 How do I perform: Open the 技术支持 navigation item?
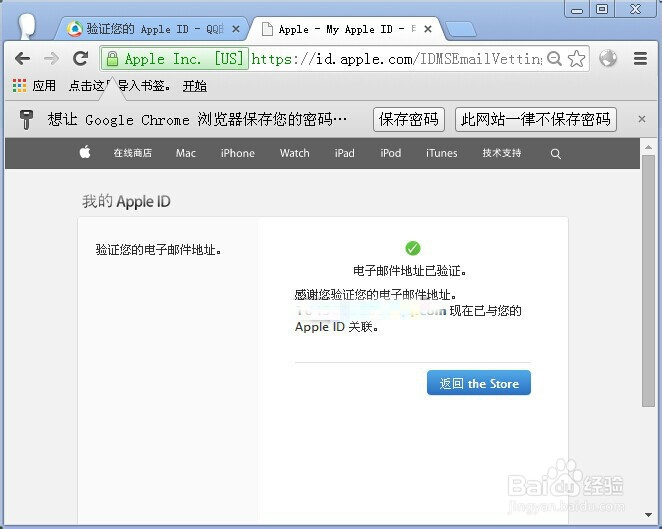[502, 153]
